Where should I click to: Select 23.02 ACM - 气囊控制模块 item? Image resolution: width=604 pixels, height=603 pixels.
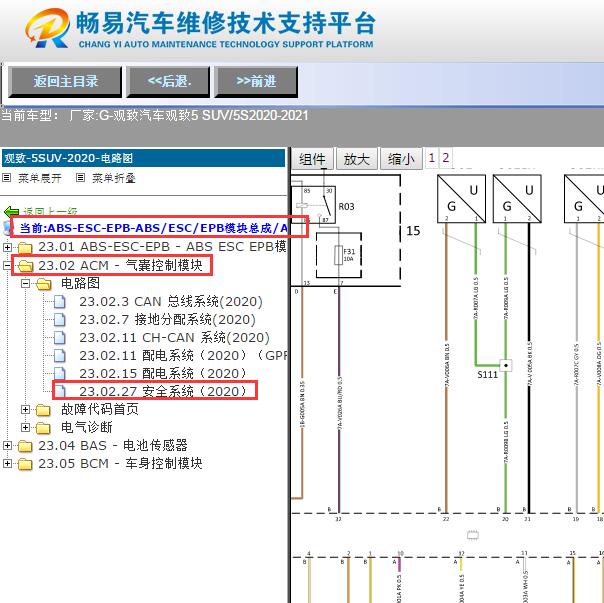click(x=120, y=265)
